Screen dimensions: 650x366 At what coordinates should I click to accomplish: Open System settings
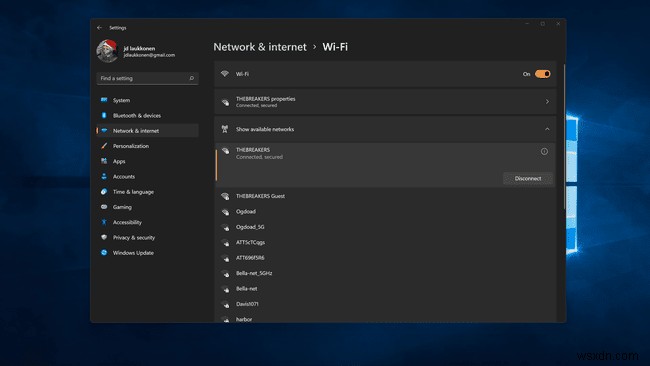148,100
